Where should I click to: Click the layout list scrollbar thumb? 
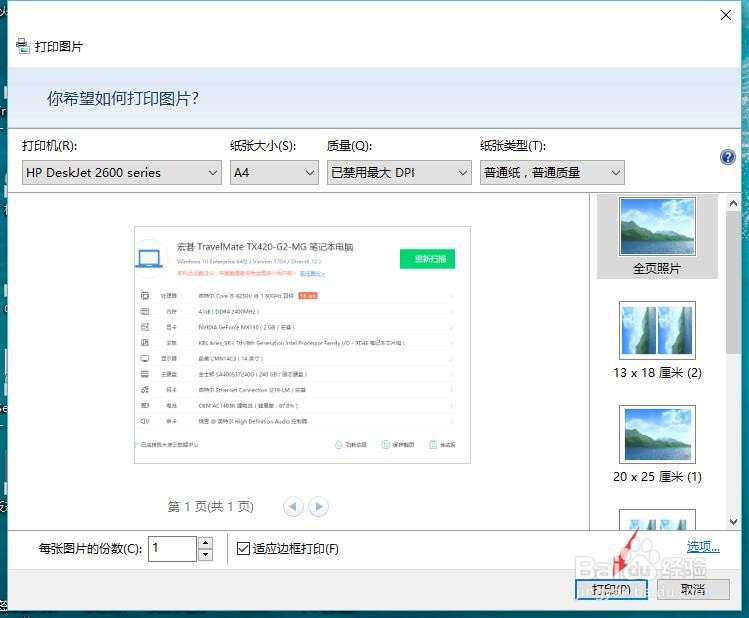pyautogui.click(x=733, y=282)
